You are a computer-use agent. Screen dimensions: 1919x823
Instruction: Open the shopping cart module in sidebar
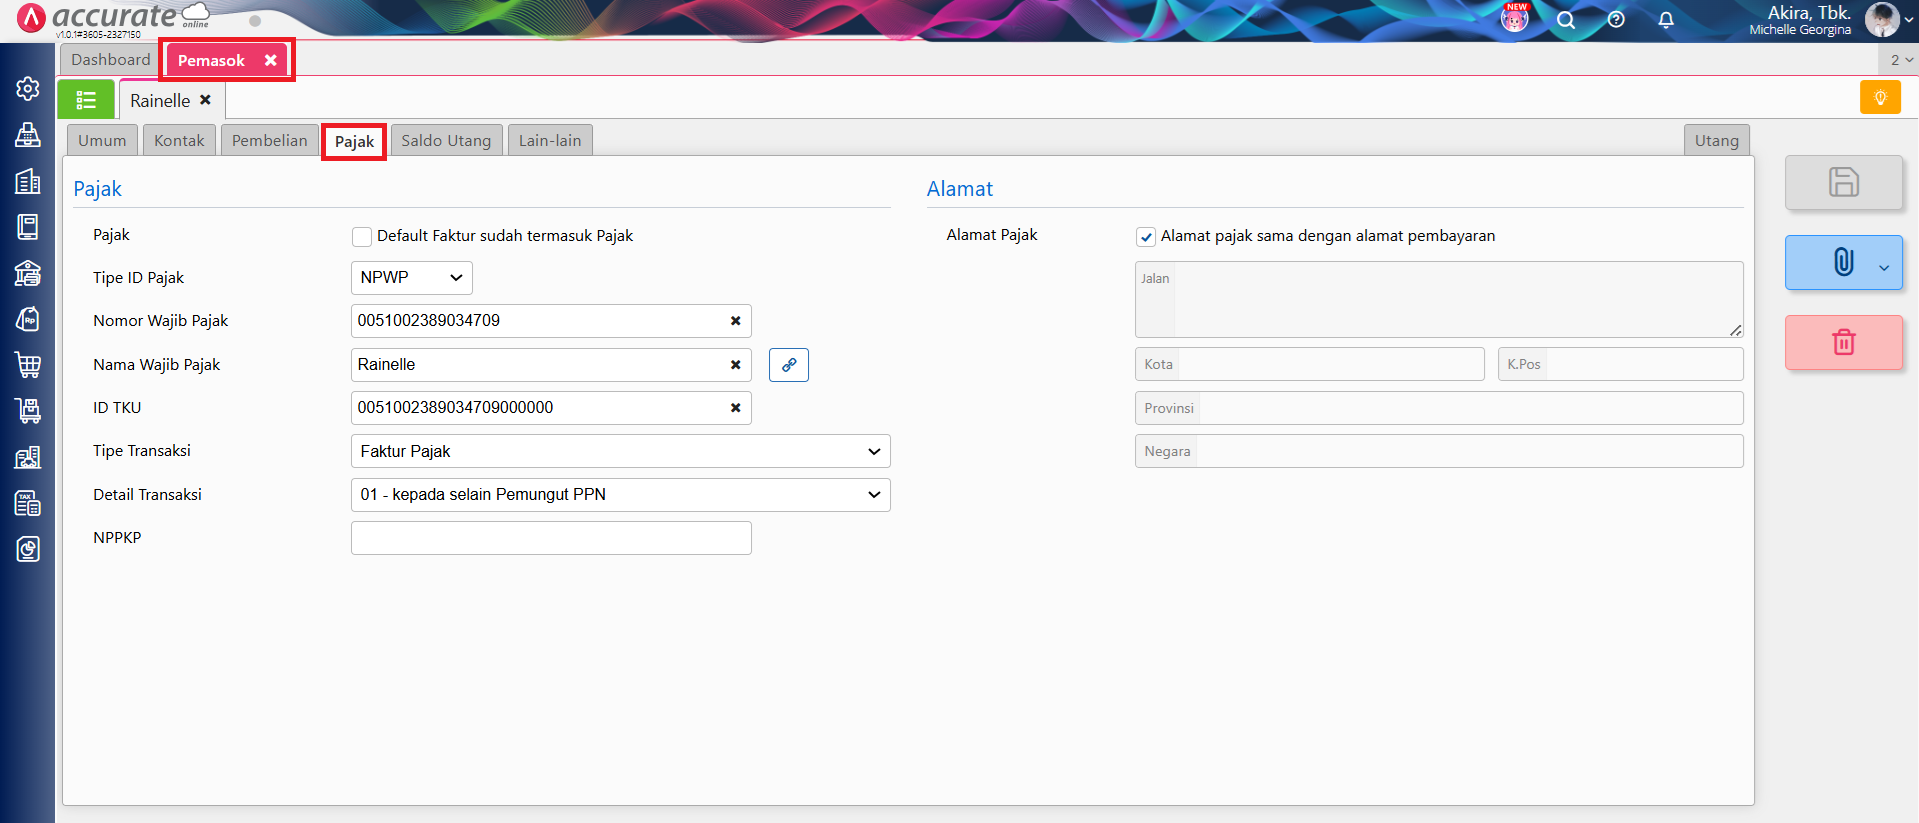[x=28, y=364]
